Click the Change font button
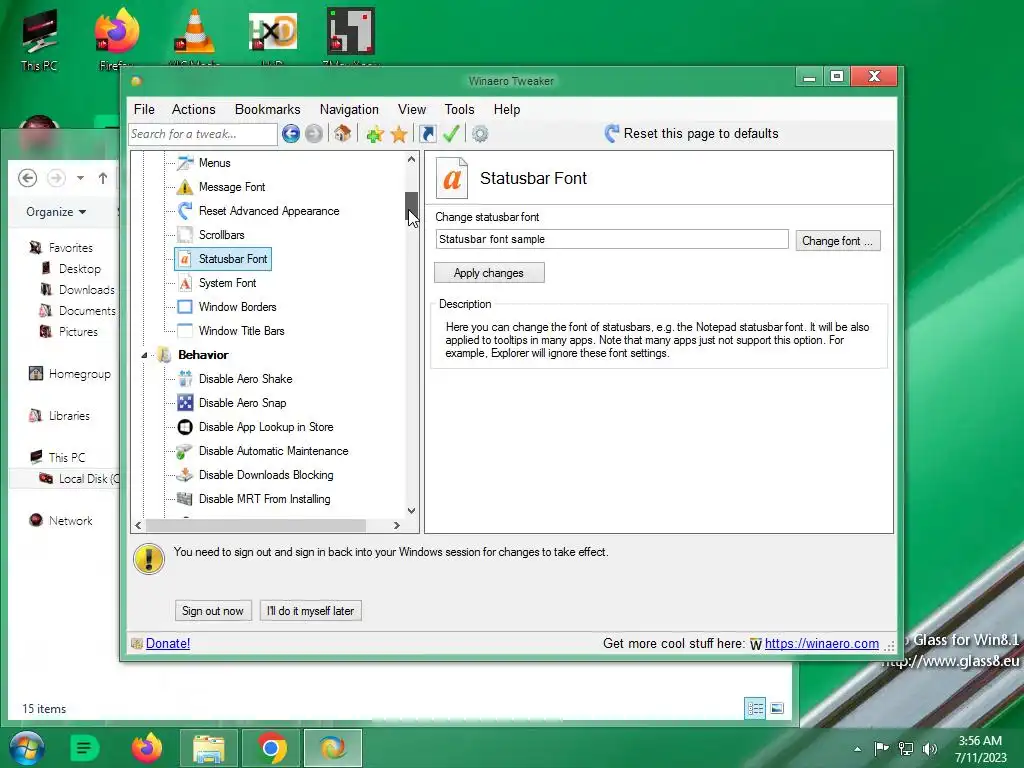Screen dimensions: 1024x768 (x=838, y=241)
